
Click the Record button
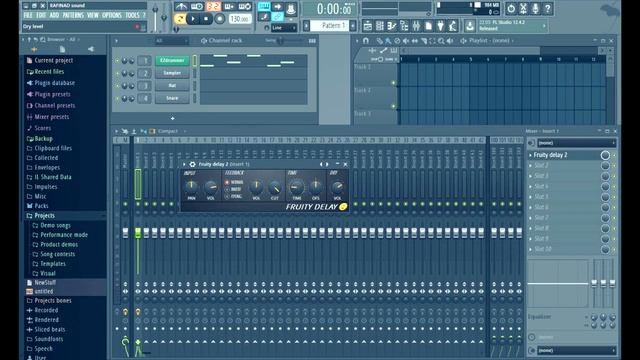point(220,18)
